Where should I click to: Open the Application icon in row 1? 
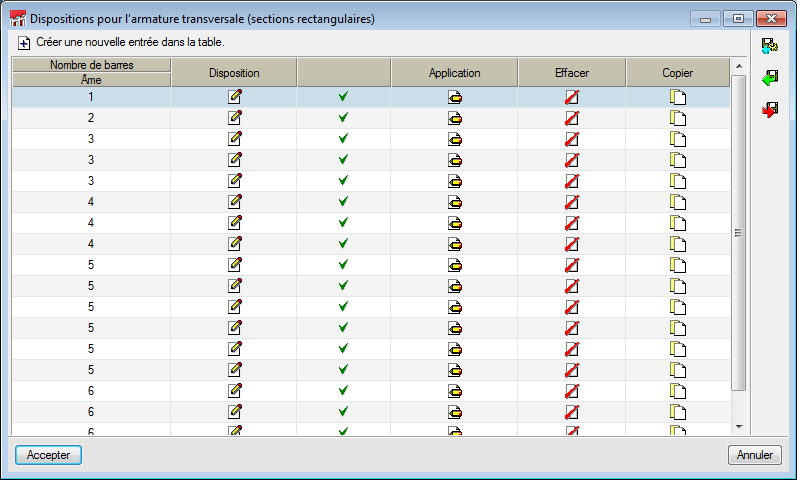click(x=455, y=97)
